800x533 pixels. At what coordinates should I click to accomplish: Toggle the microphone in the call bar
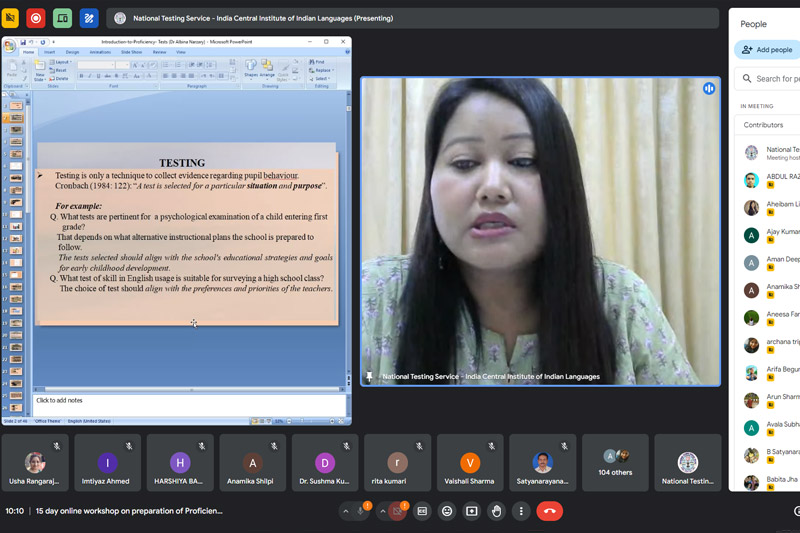pyautogui.click(x=360, y=511)
